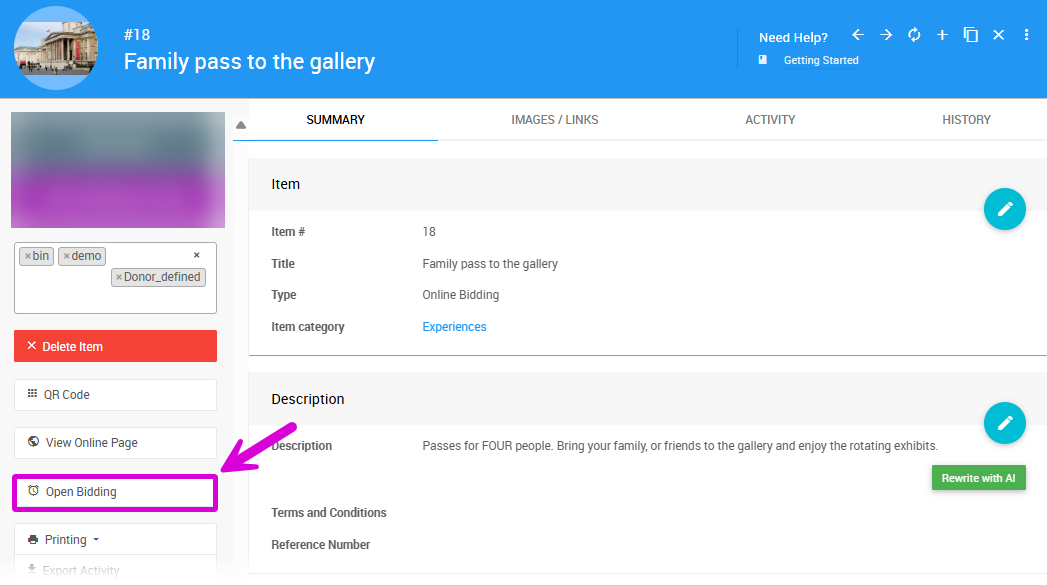
Task: Refresh the item using the reload icon
Action: 914,35
